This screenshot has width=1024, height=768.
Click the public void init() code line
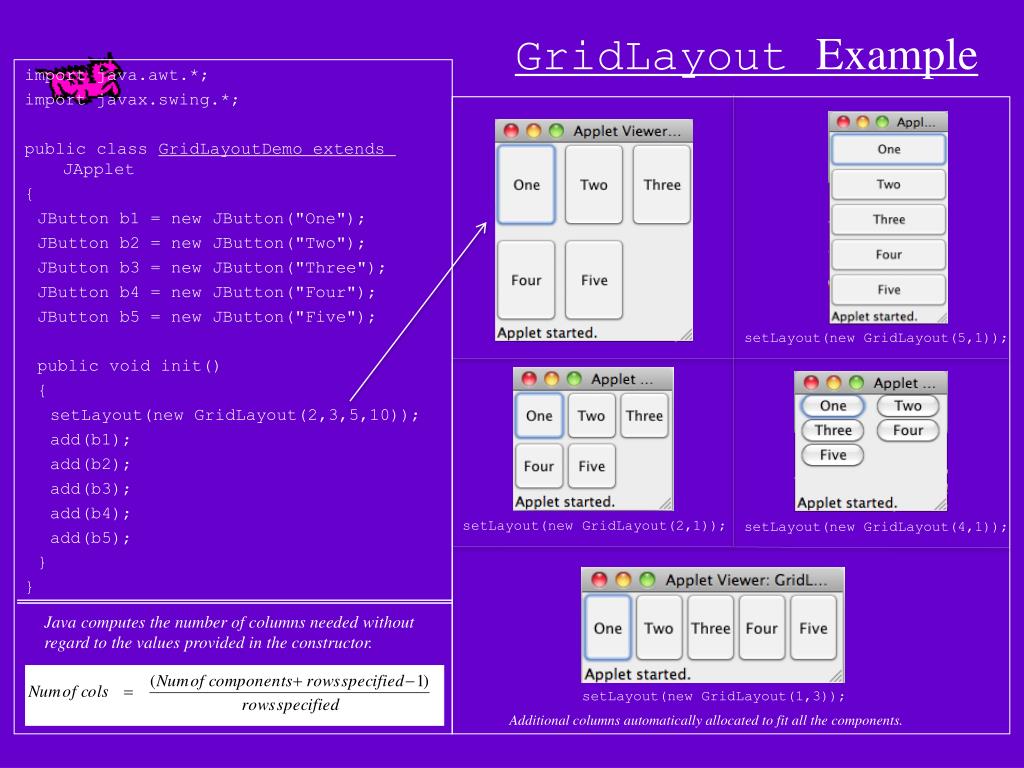(x=129, y=366)
